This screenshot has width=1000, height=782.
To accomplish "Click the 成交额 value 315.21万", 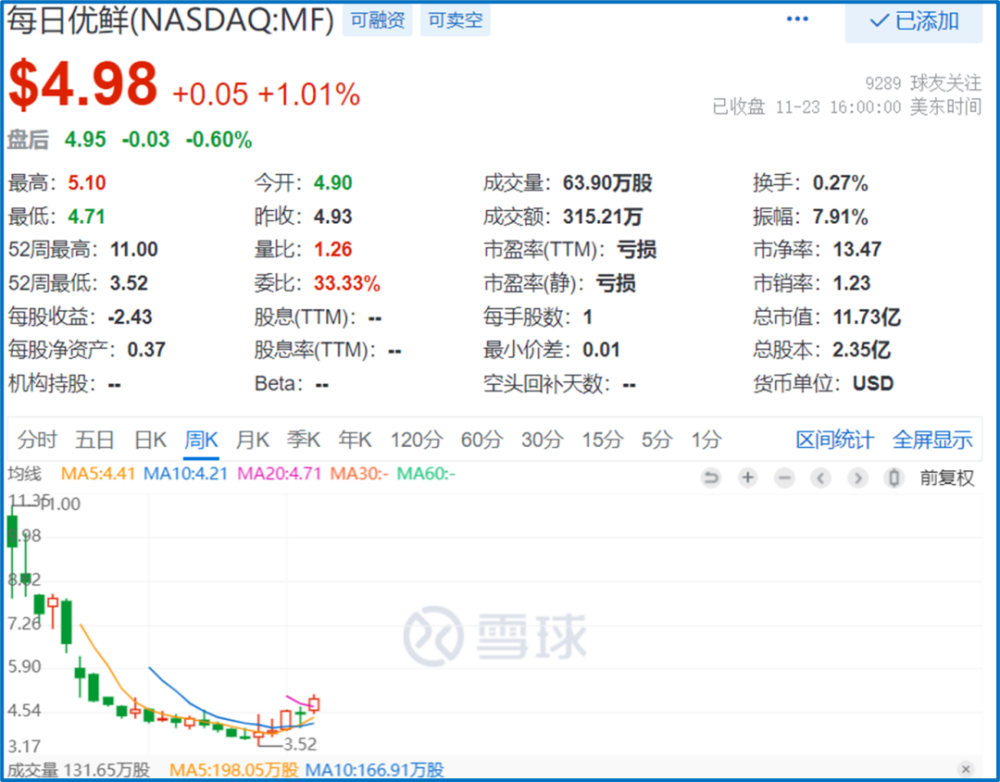I will click(602, 217).
